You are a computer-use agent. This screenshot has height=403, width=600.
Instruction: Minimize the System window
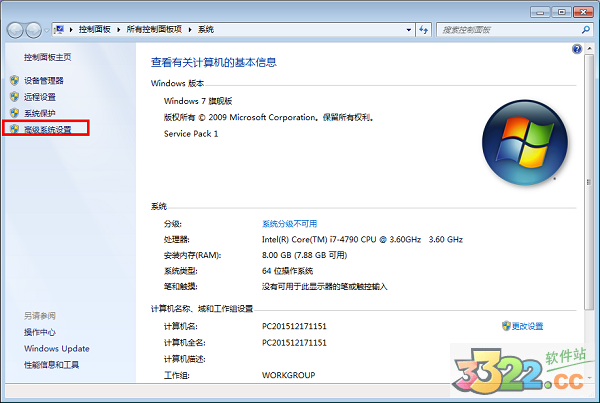click(x=540, y=12)
